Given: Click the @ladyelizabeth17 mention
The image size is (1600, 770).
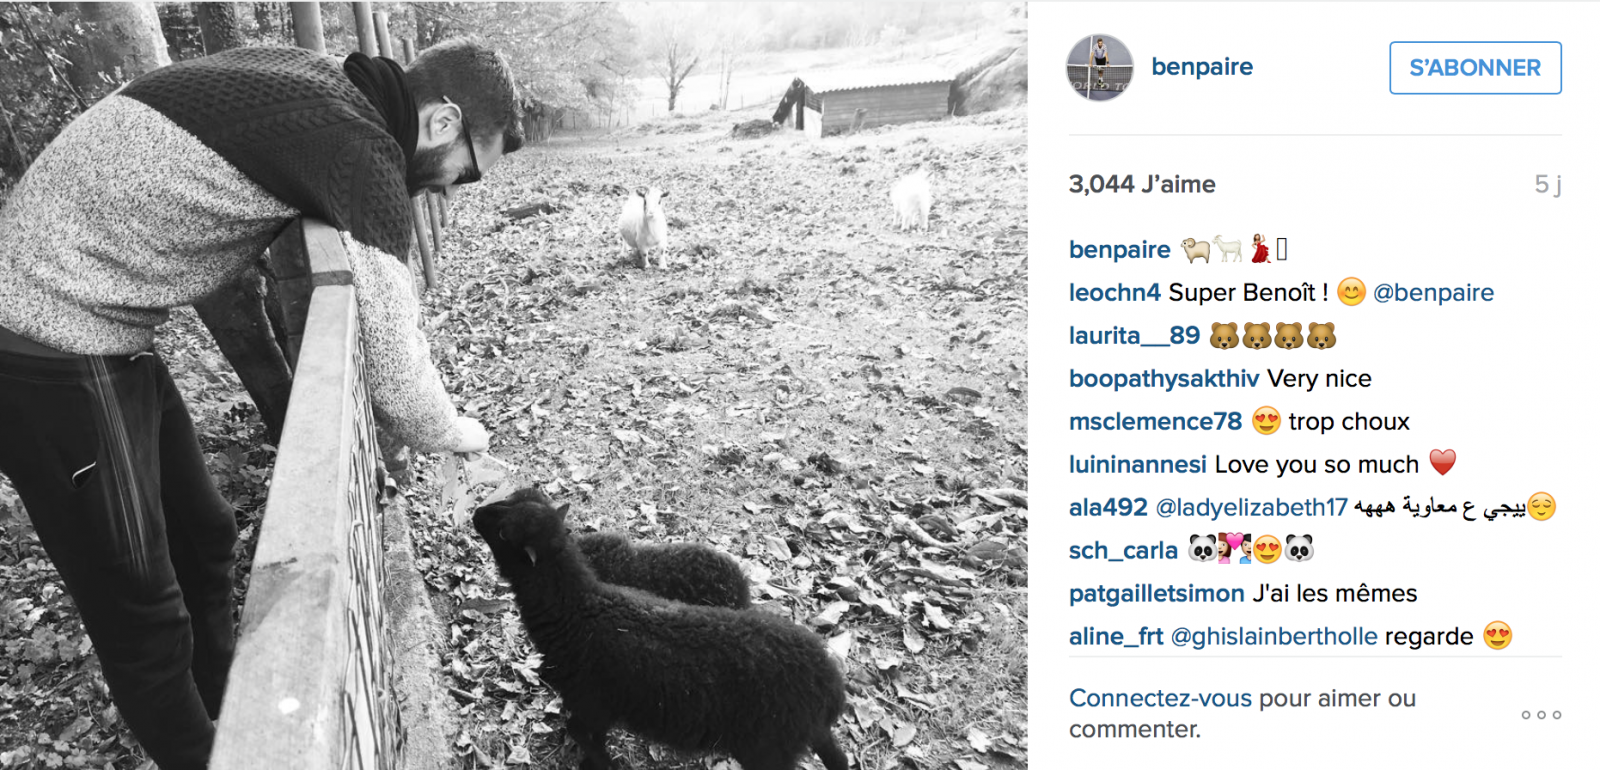Looking at the screenshot, I should point(1251,508).
